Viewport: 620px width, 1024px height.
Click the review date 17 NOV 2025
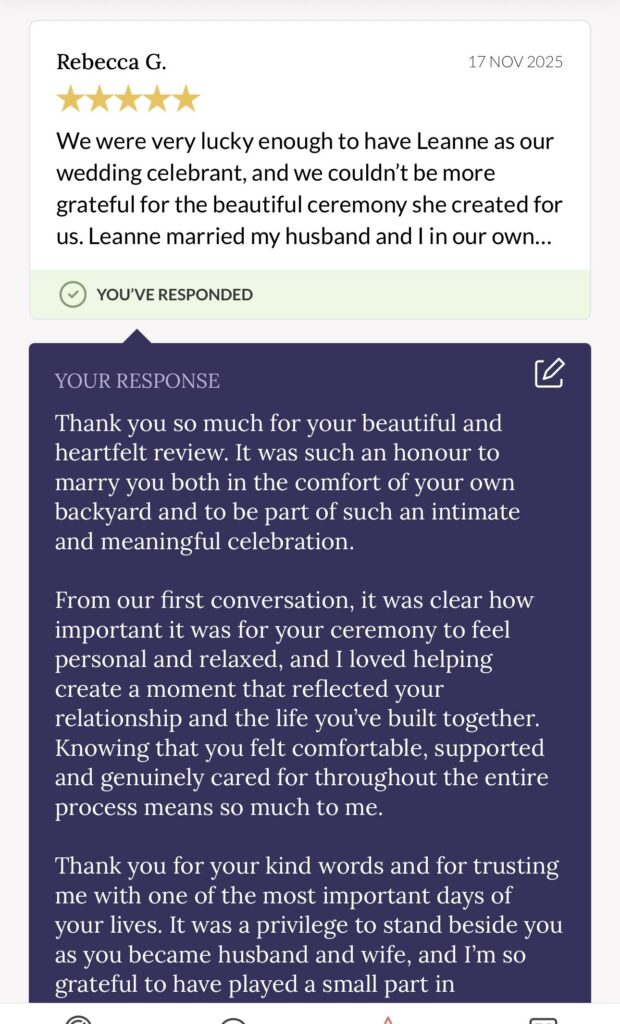[515, 62]
